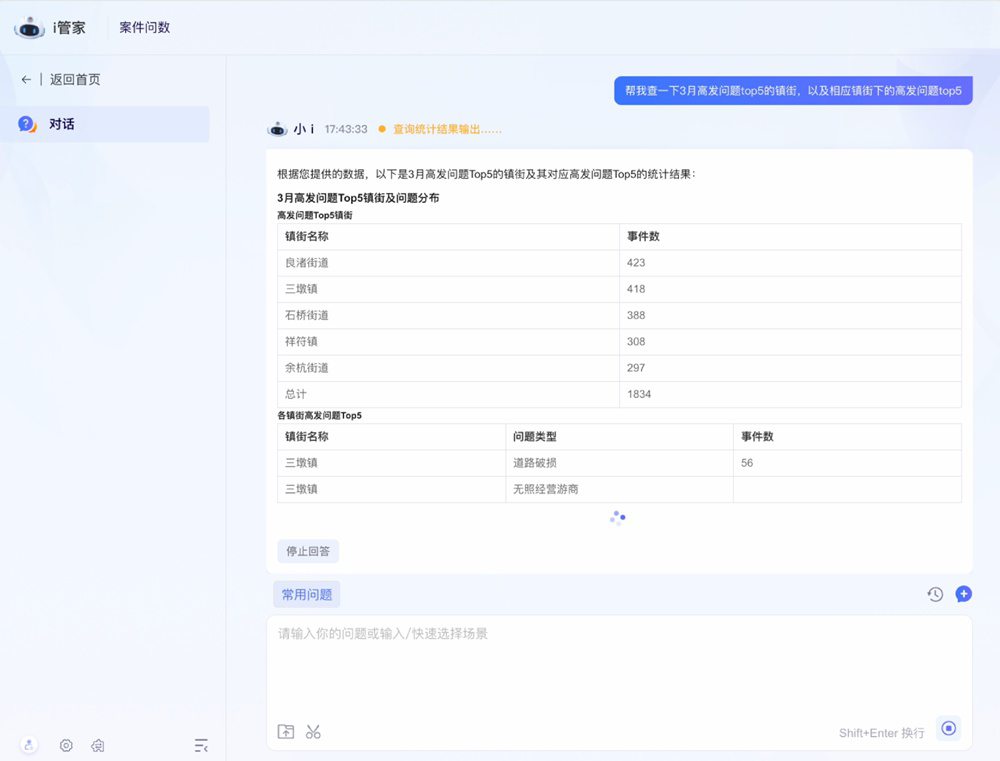Click the 3月高发问题Top5镇街及问题分布 heading

[x=358, y=198]
